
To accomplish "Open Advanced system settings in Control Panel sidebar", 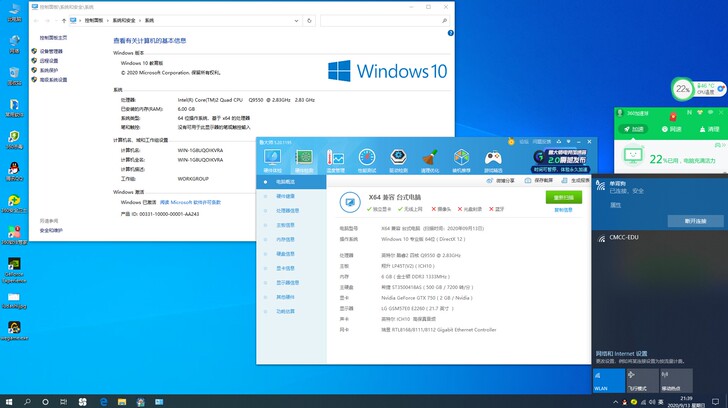I will coord(53,80).
